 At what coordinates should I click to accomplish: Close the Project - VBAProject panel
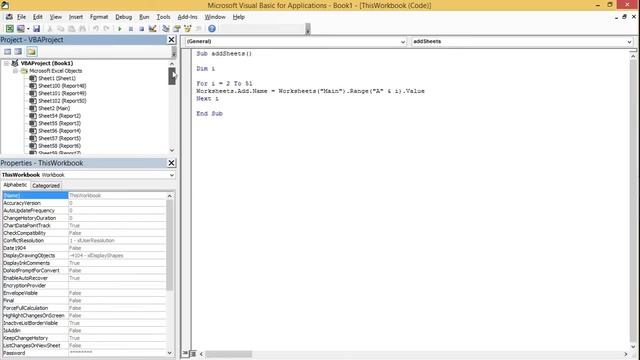pos(171,40)
